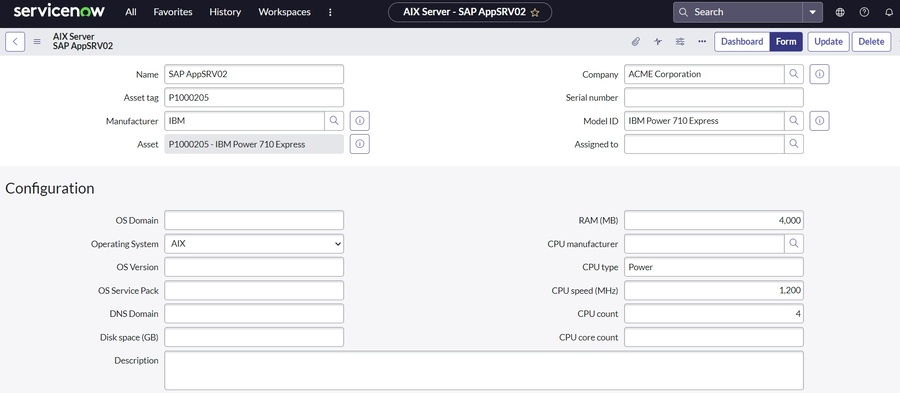The width and height of the screenshot is (900, 393).
Task: Open more options ellipsis in form header
Action: pos(702,42)
